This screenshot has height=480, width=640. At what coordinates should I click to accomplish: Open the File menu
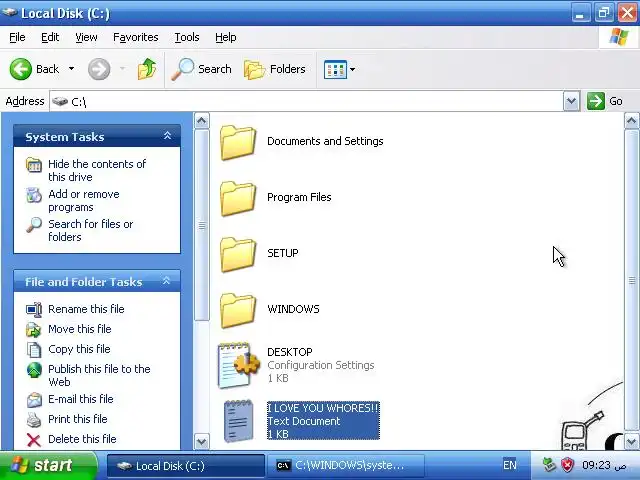[17, 37]
